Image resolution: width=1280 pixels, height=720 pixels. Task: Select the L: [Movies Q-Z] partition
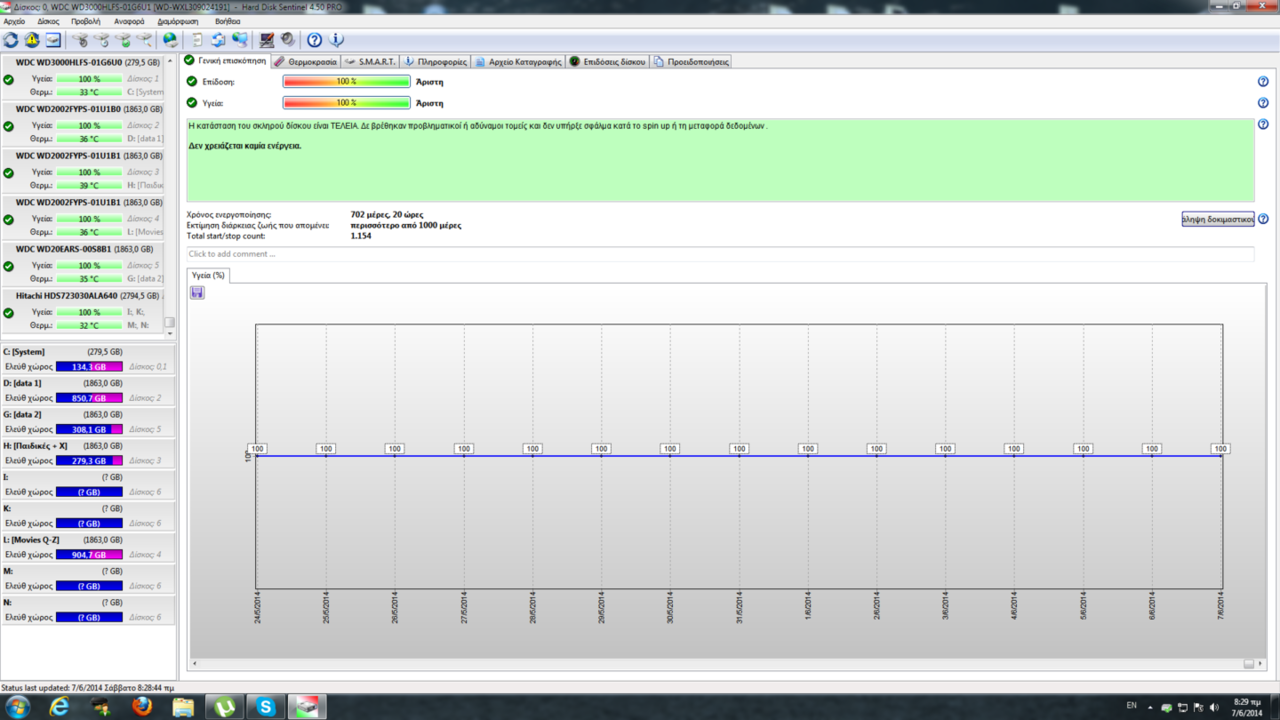(88, 547)
